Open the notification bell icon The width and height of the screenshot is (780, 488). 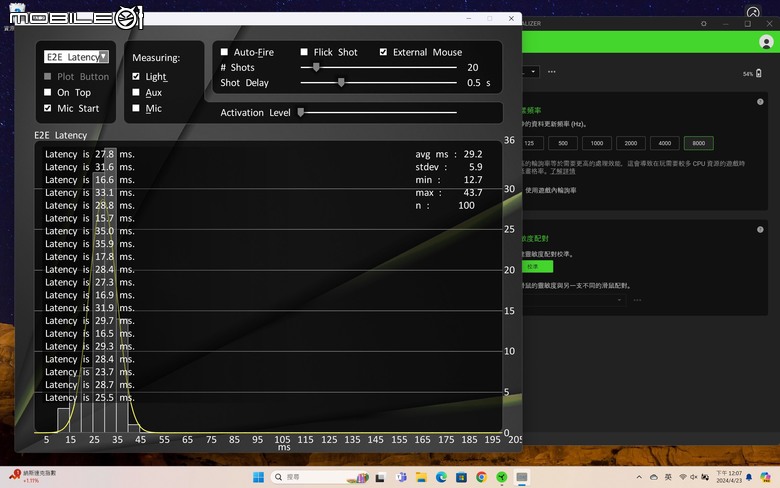(x=749, y=478)
